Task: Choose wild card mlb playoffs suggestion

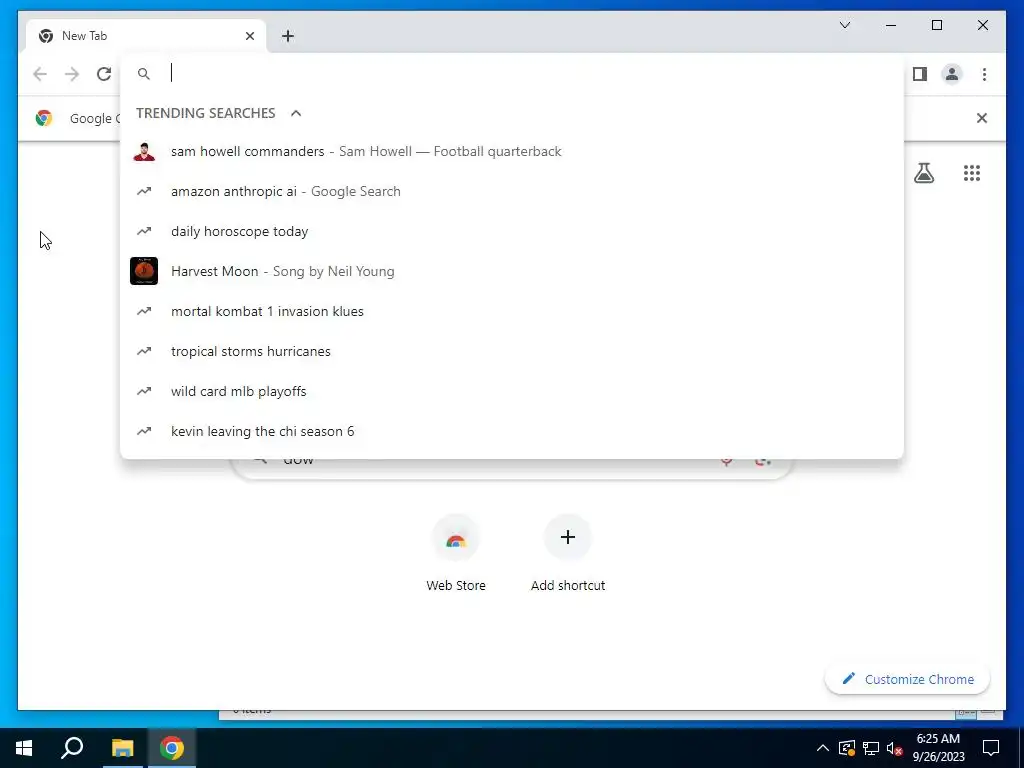Action: 512,391
